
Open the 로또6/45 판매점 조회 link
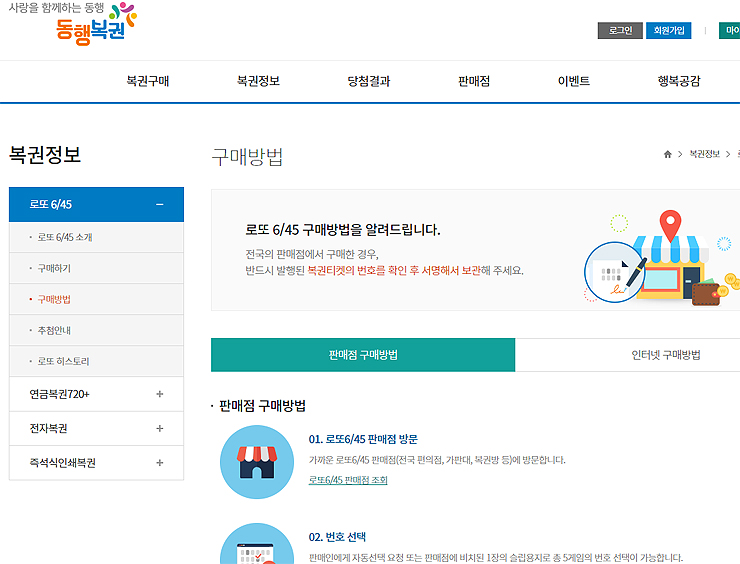click(348, 480)
